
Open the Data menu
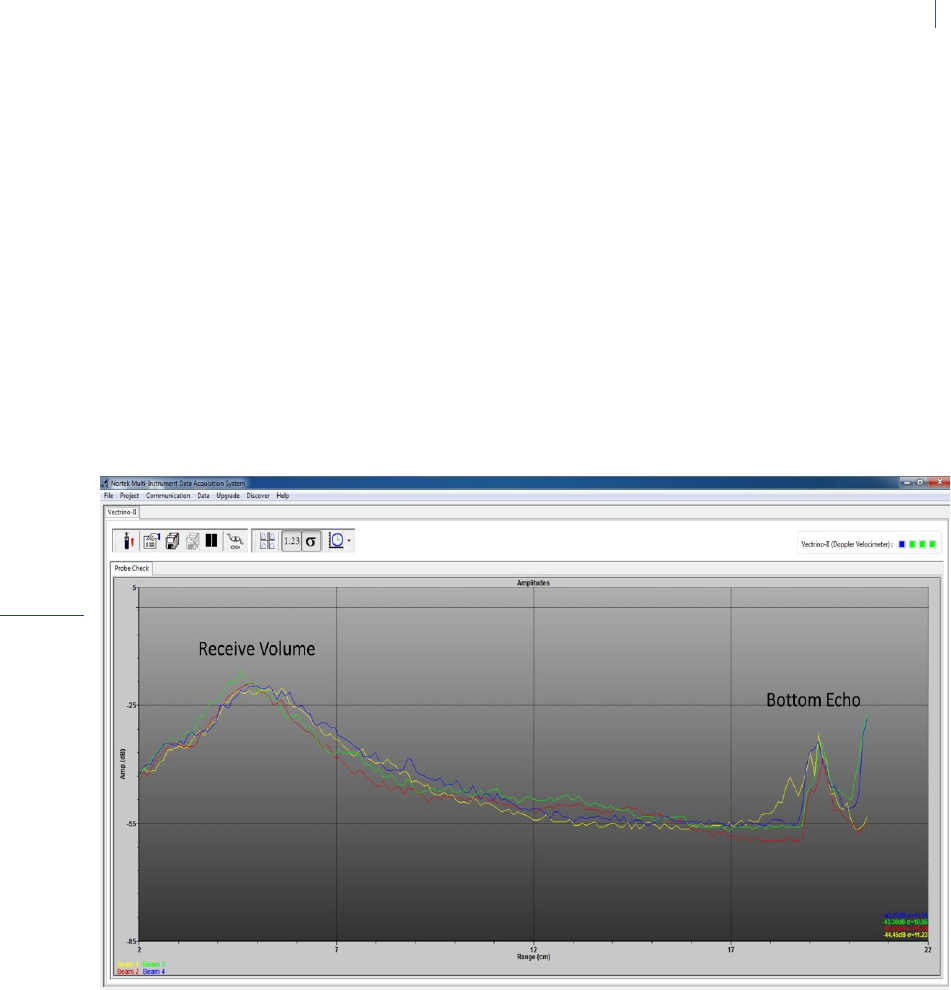[x=203, y=496]
